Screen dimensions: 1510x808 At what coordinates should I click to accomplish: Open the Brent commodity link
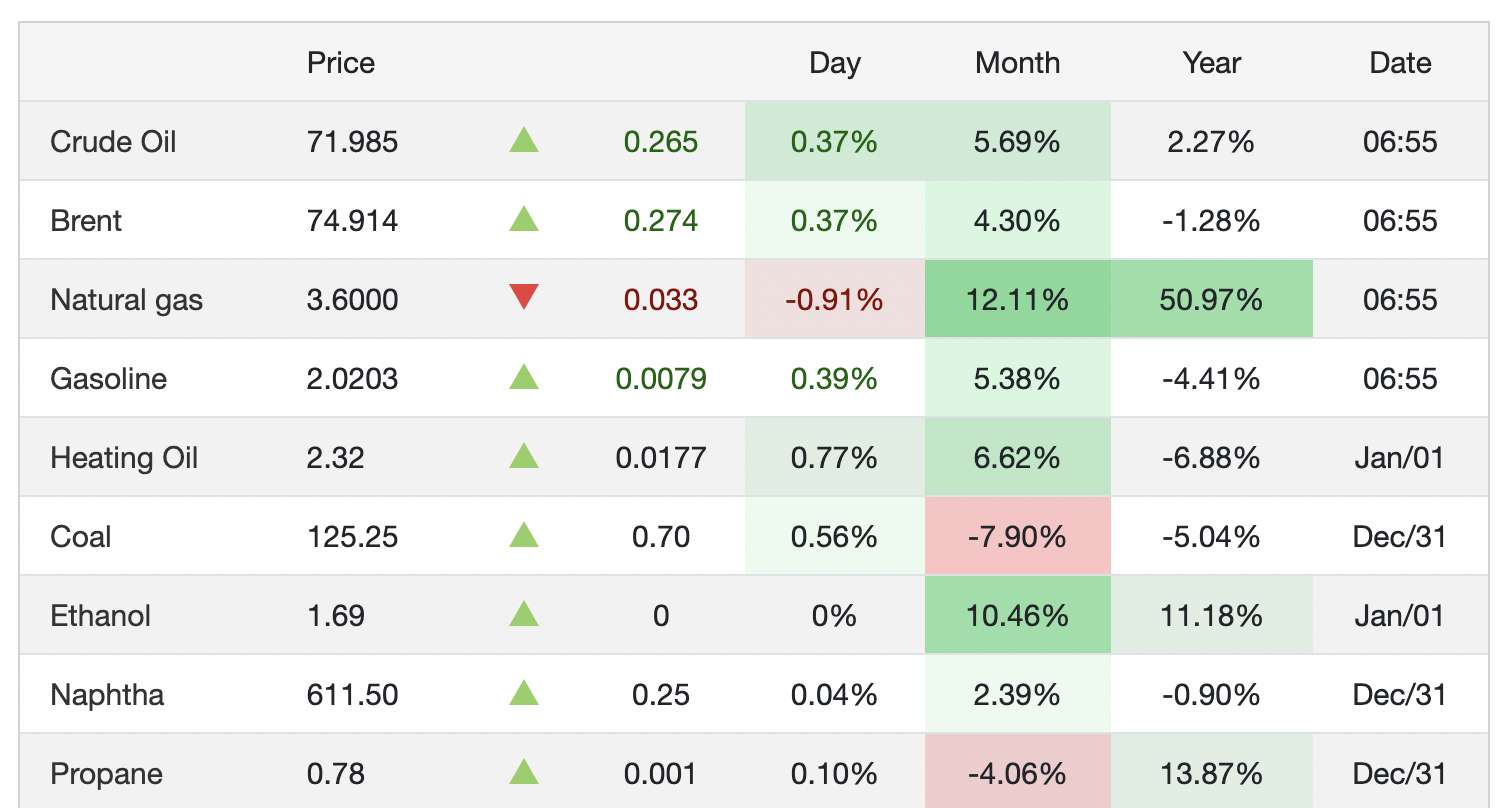tap(86, 221)
